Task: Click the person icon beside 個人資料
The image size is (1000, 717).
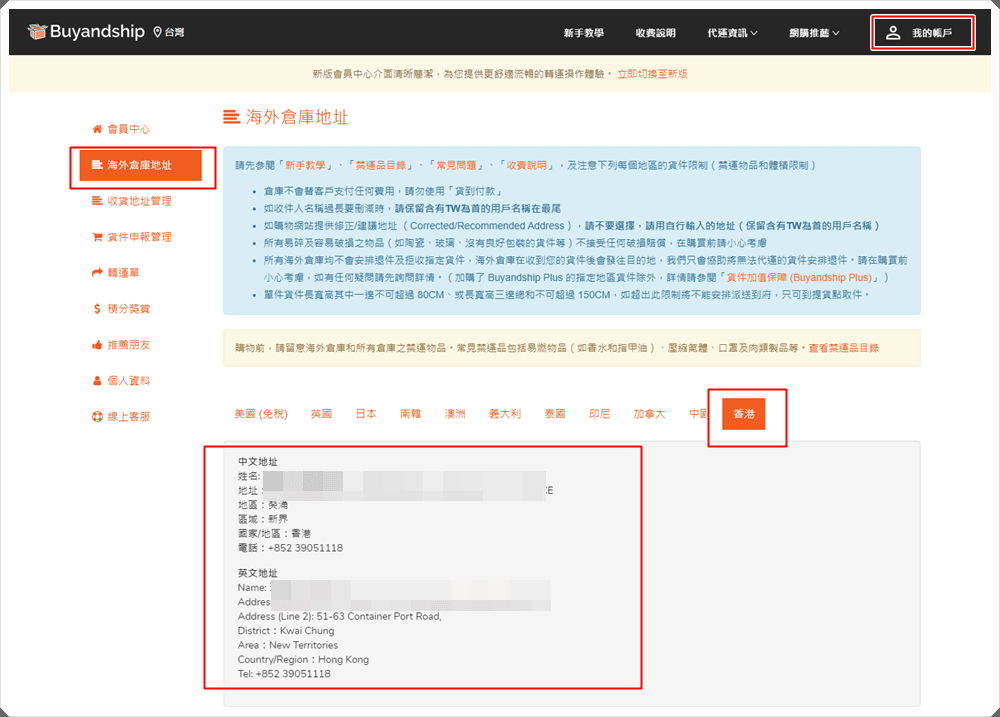Action: click(x=97, y=381)
